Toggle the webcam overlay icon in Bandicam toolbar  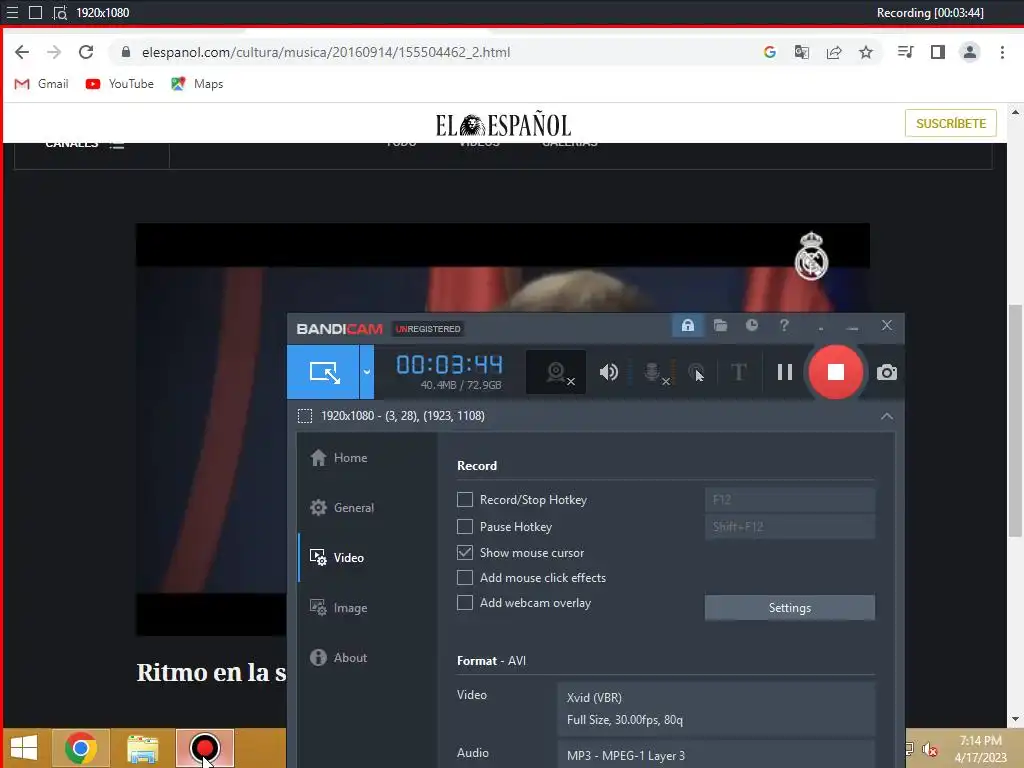point(556,372)
